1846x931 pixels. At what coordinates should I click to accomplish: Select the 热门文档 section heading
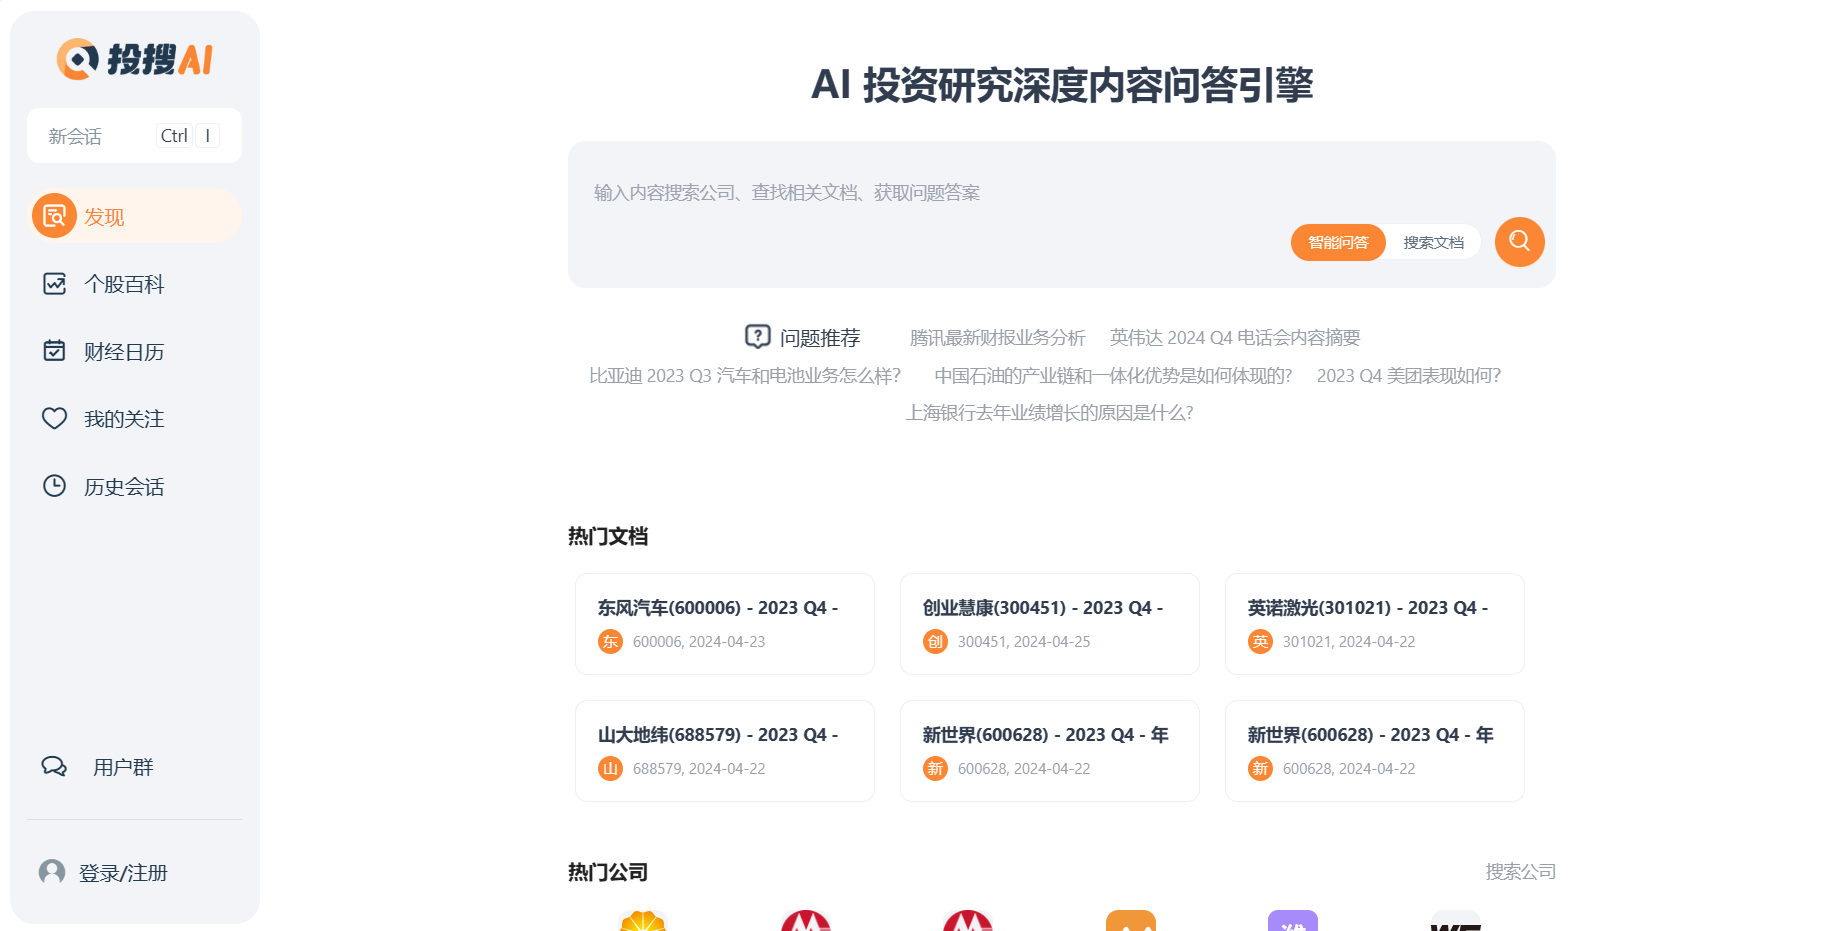[x=606, y=536]
